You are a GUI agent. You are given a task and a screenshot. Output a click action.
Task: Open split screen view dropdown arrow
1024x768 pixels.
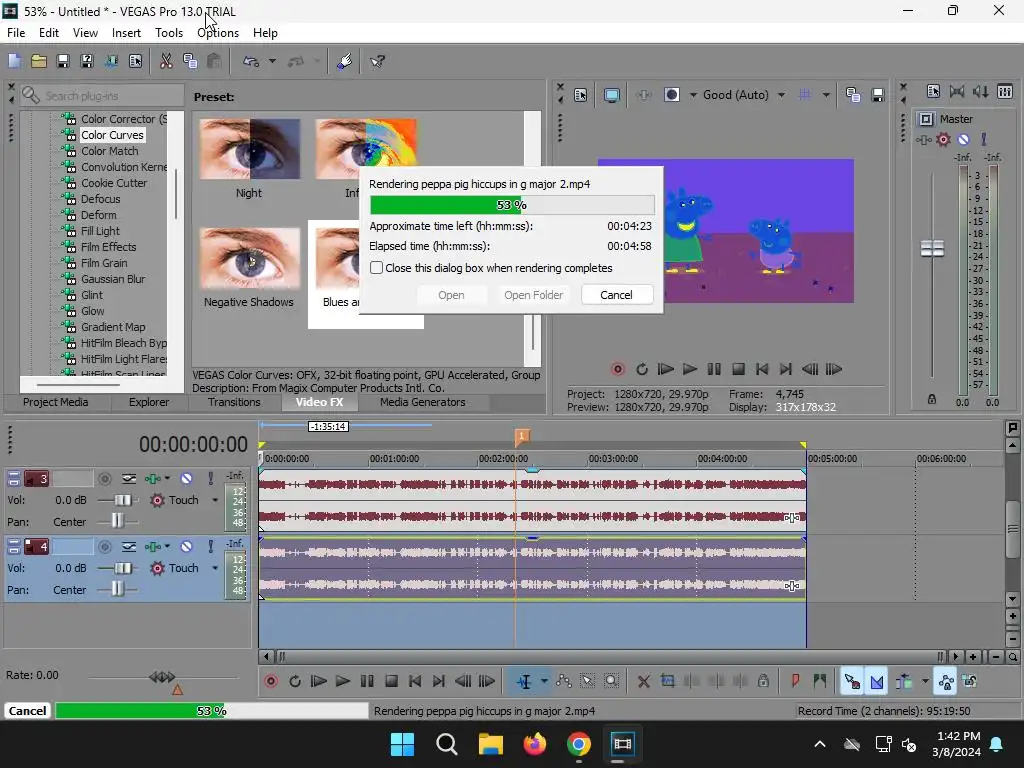point(693,95)
